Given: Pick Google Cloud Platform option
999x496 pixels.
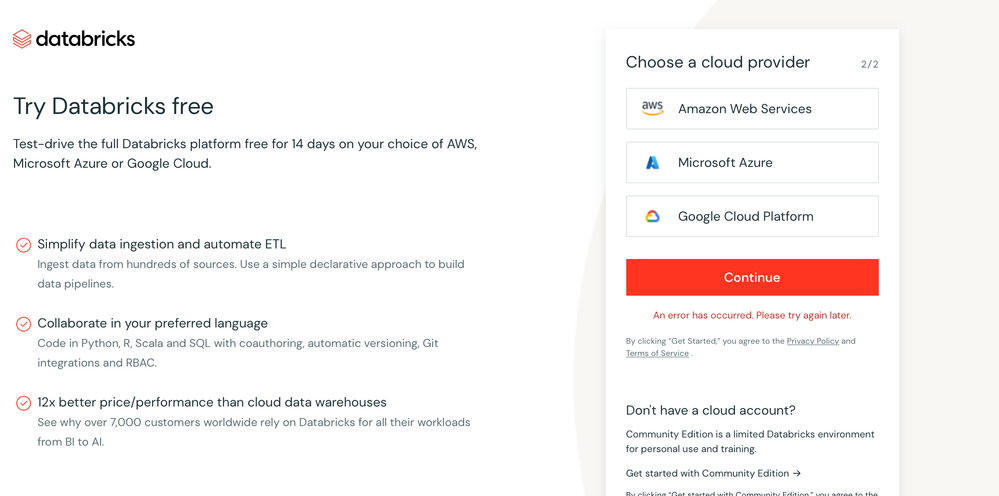Looking at the screenshot, I should point(752,217).
